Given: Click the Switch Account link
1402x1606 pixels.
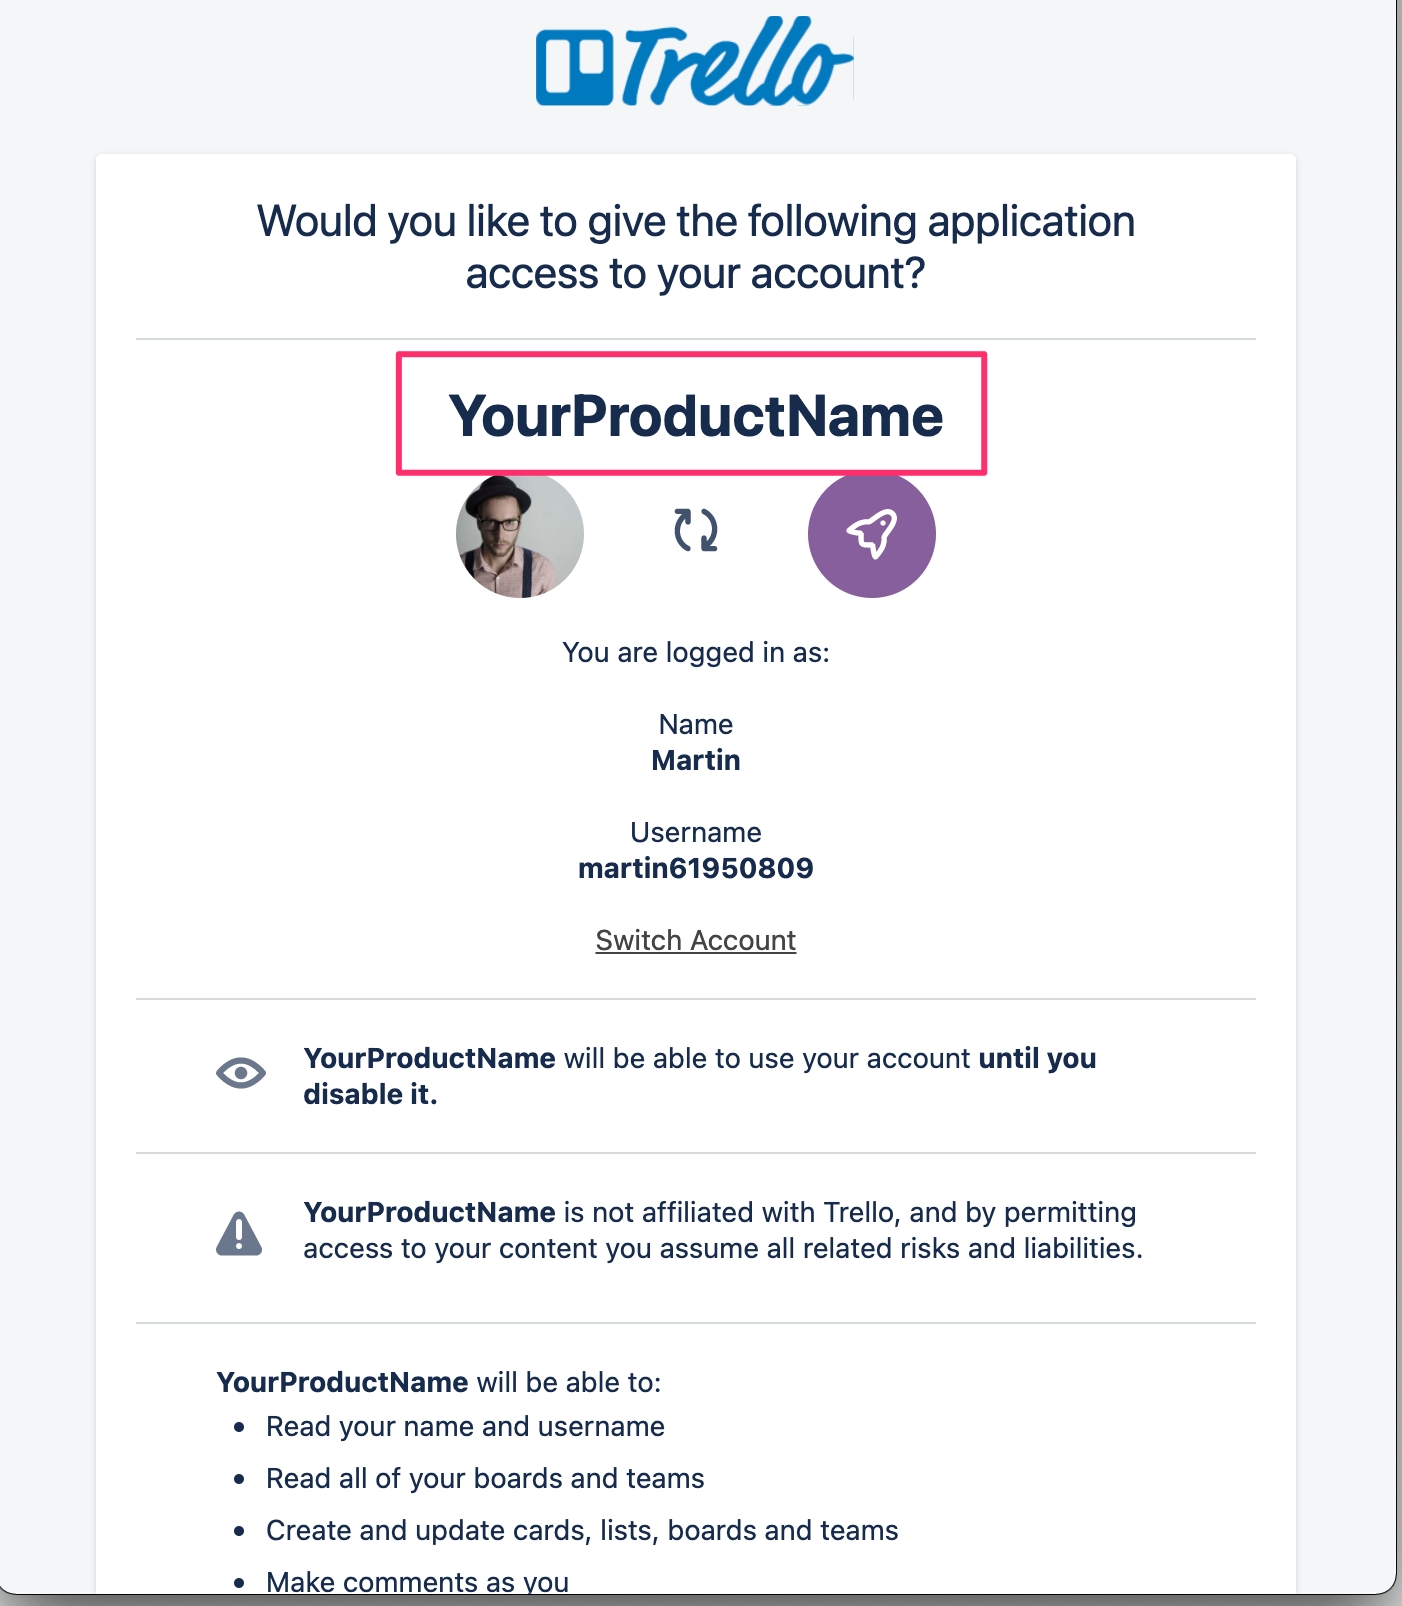Looking at the screenshot, I should [x=696, y=940].
